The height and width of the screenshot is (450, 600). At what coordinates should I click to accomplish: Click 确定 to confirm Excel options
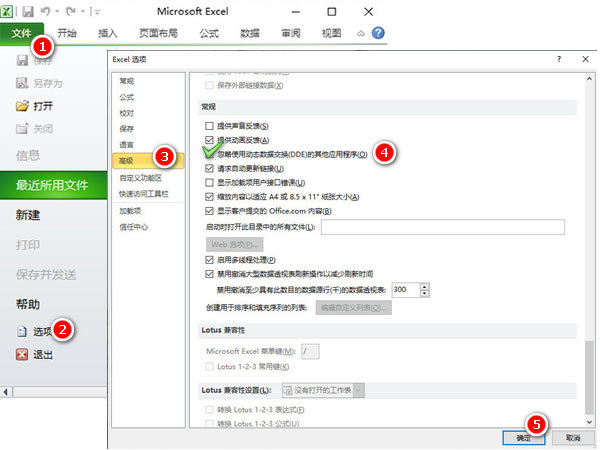(x=524, y=438)
